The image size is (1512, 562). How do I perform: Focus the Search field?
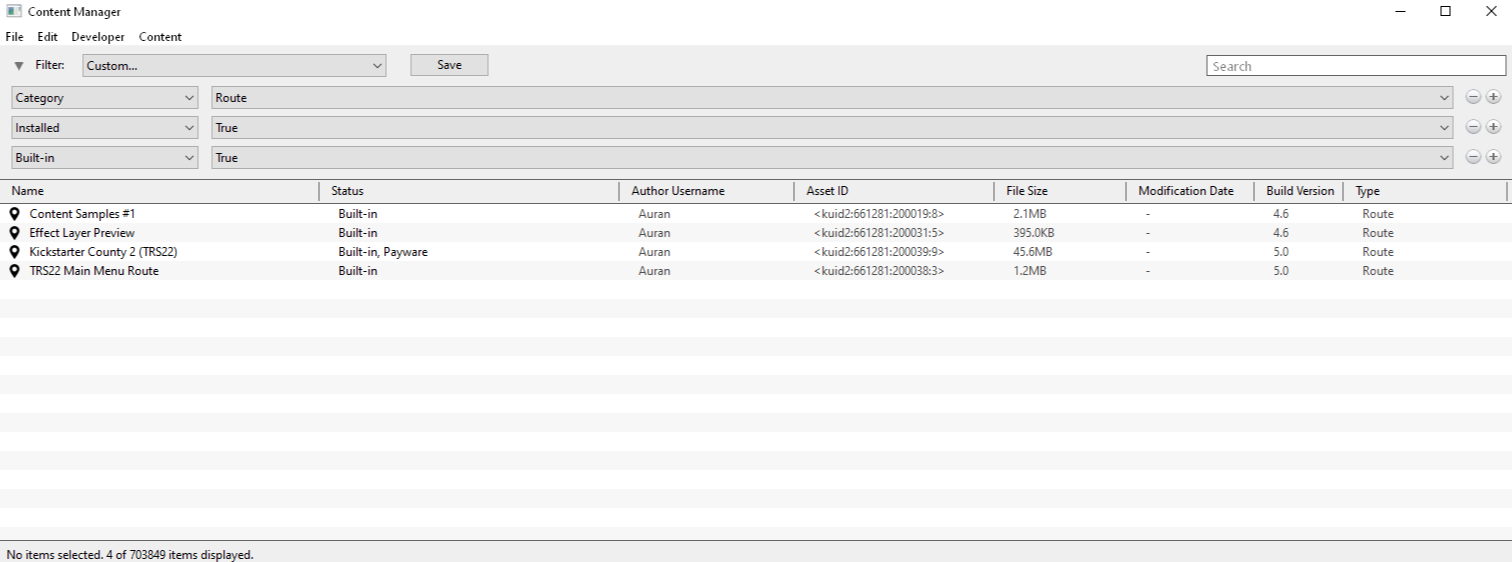[x=1356, y=66]
